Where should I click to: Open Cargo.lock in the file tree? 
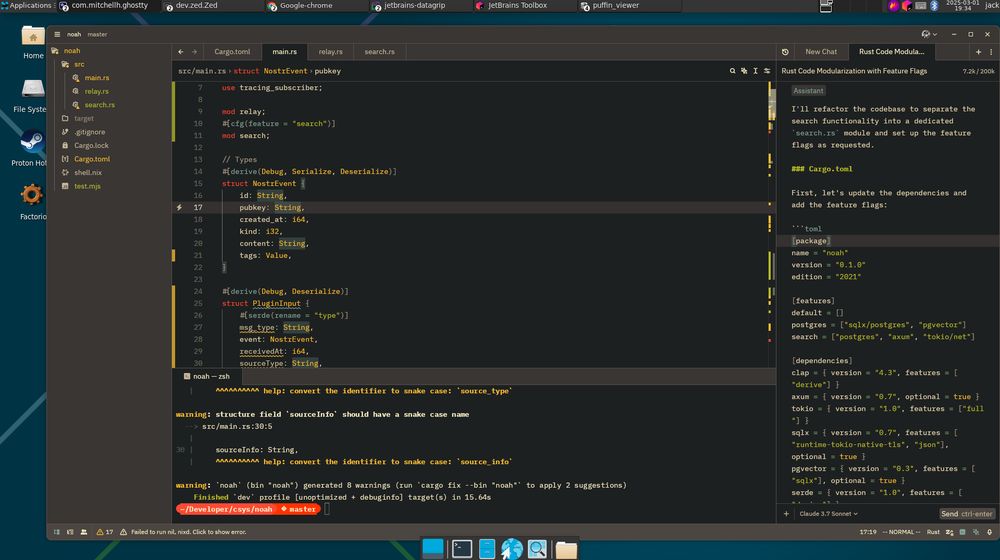pos(91,145)
